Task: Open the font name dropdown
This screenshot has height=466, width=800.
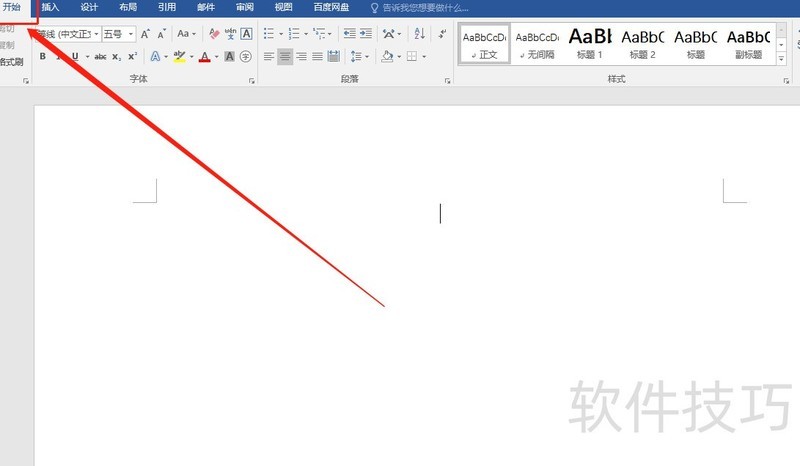Action: point(96,34)
